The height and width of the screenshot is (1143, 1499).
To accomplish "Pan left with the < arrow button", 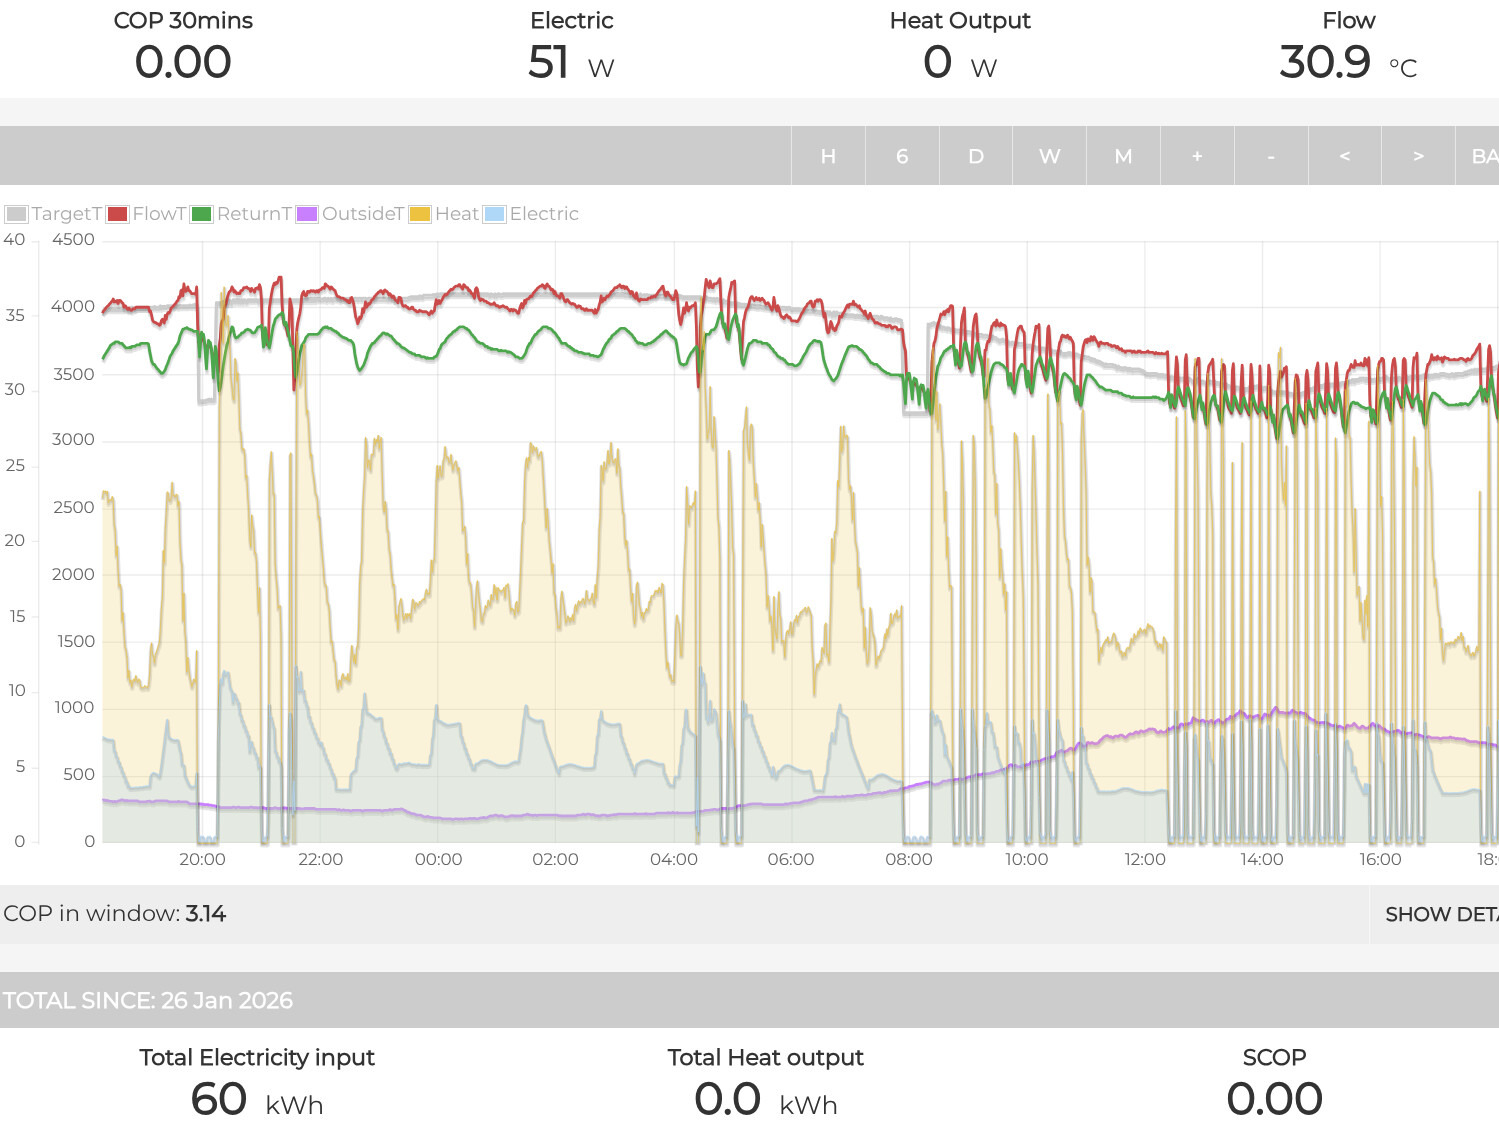I will (x=1344, y=156).
